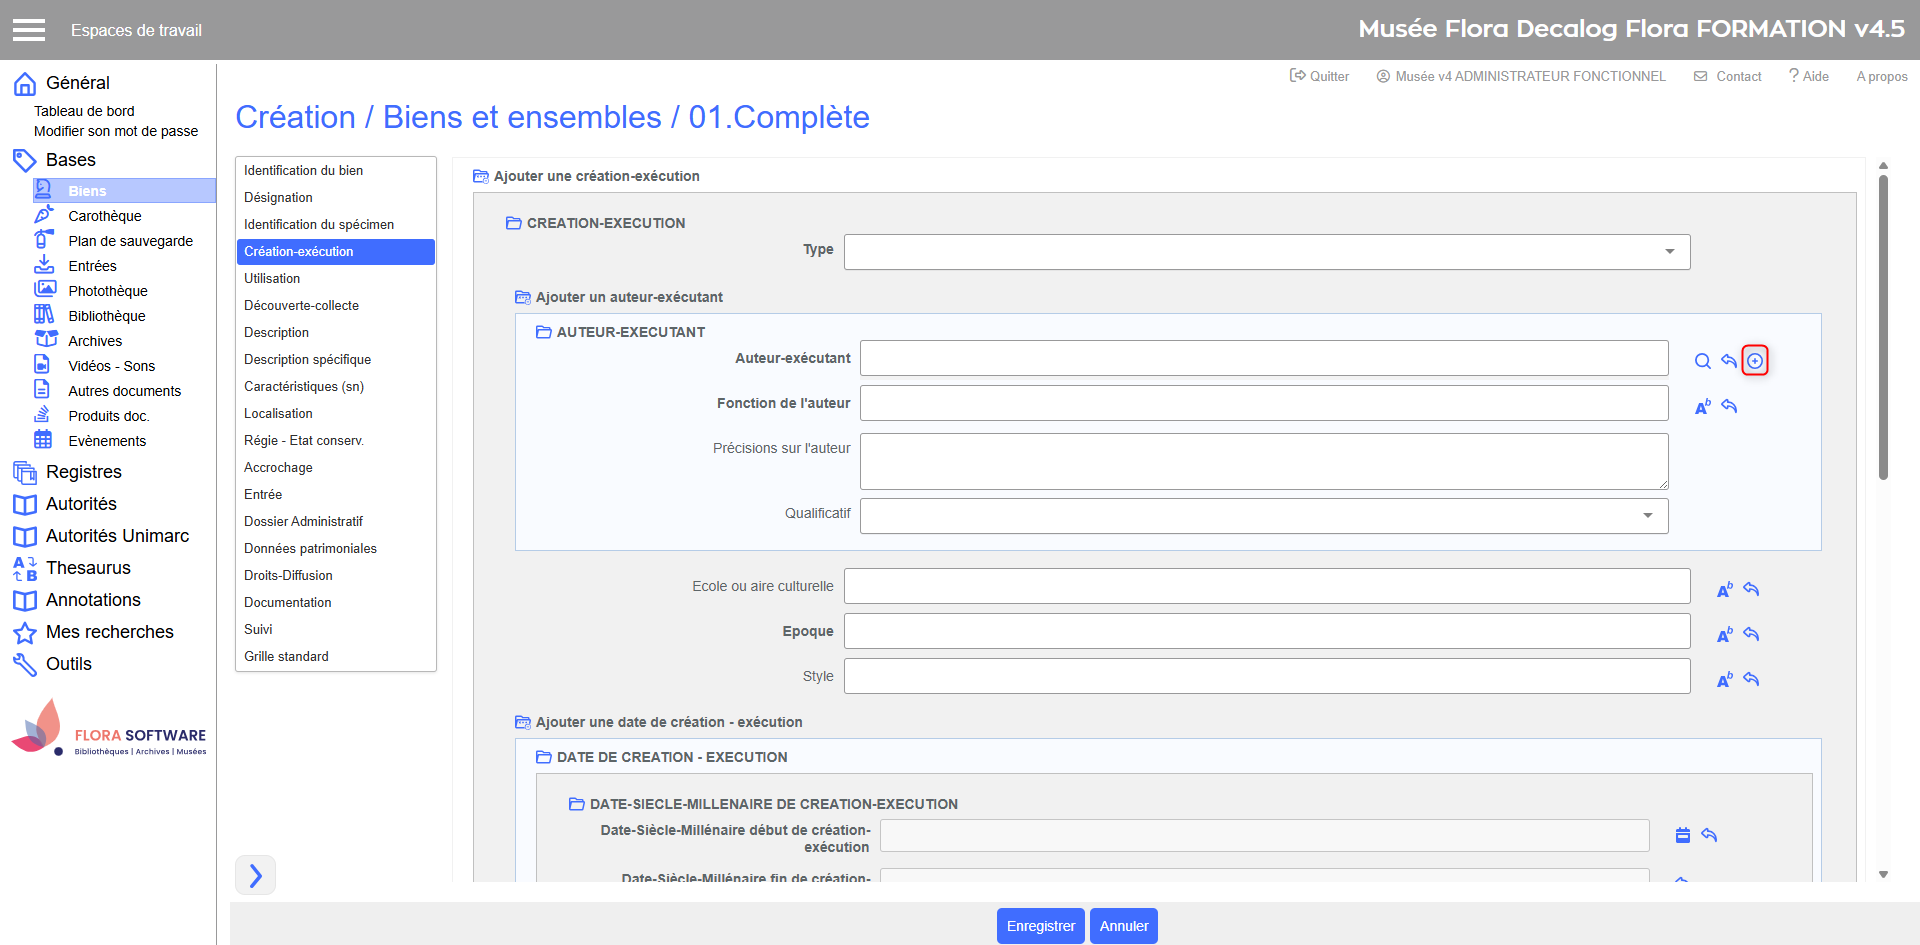1920x945 pixels.
Task: Select the Localisation section tab
Action: pos(278,413)
